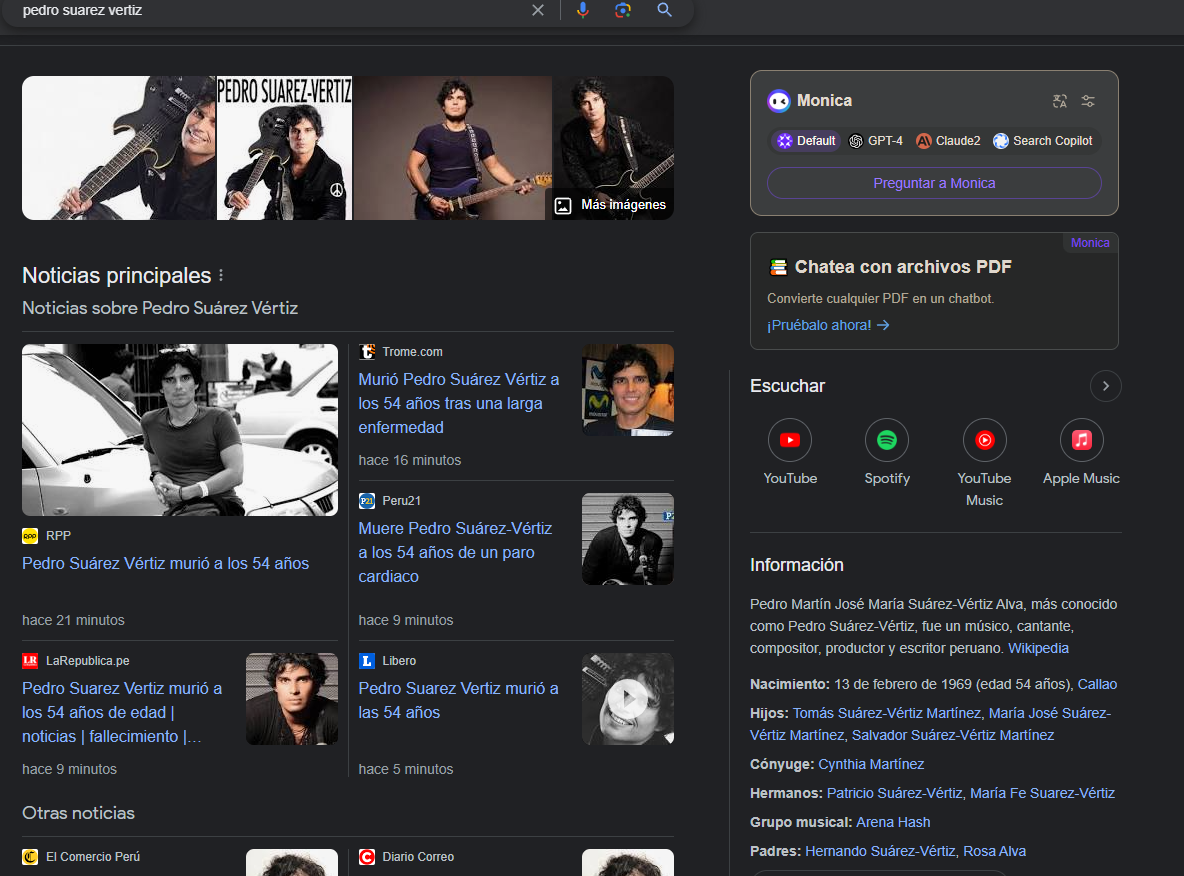The height and width of the screenshot is (876, 1184).
Task: Play the Libero video thumbnail
Action: tap(627, 699)
